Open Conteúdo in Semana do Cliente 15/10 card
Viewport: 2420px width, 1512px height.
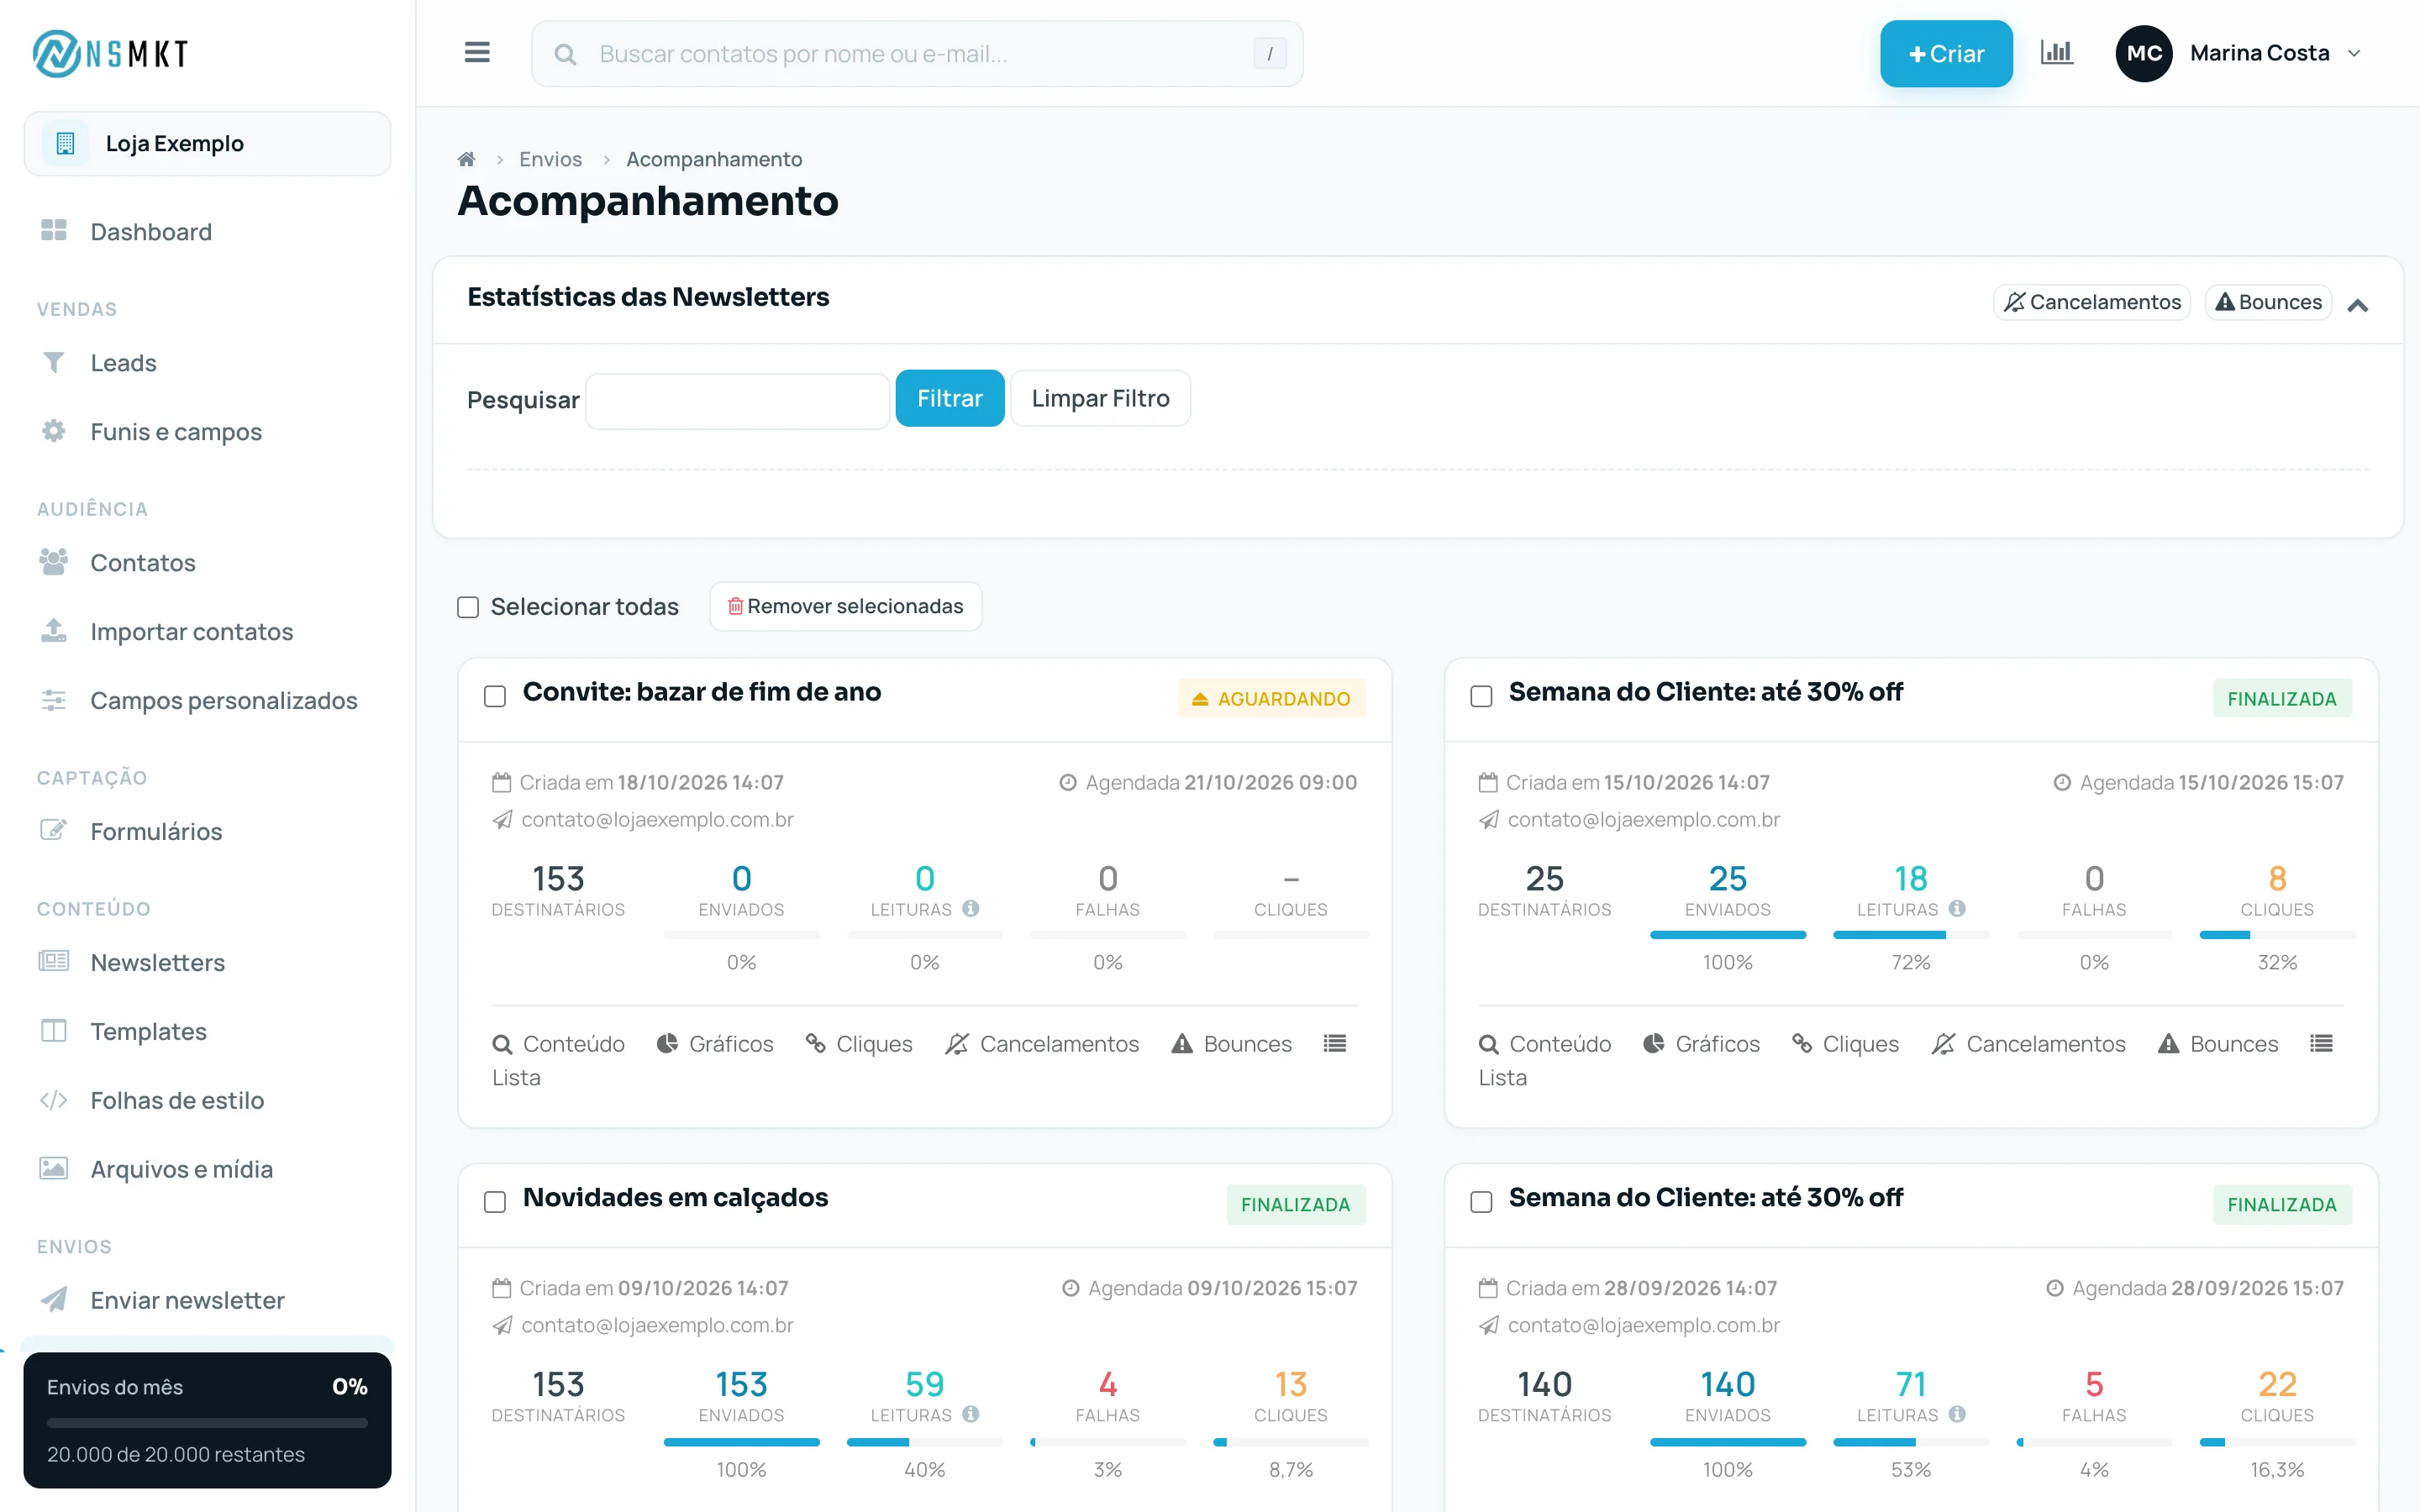pos(1545,1043)
